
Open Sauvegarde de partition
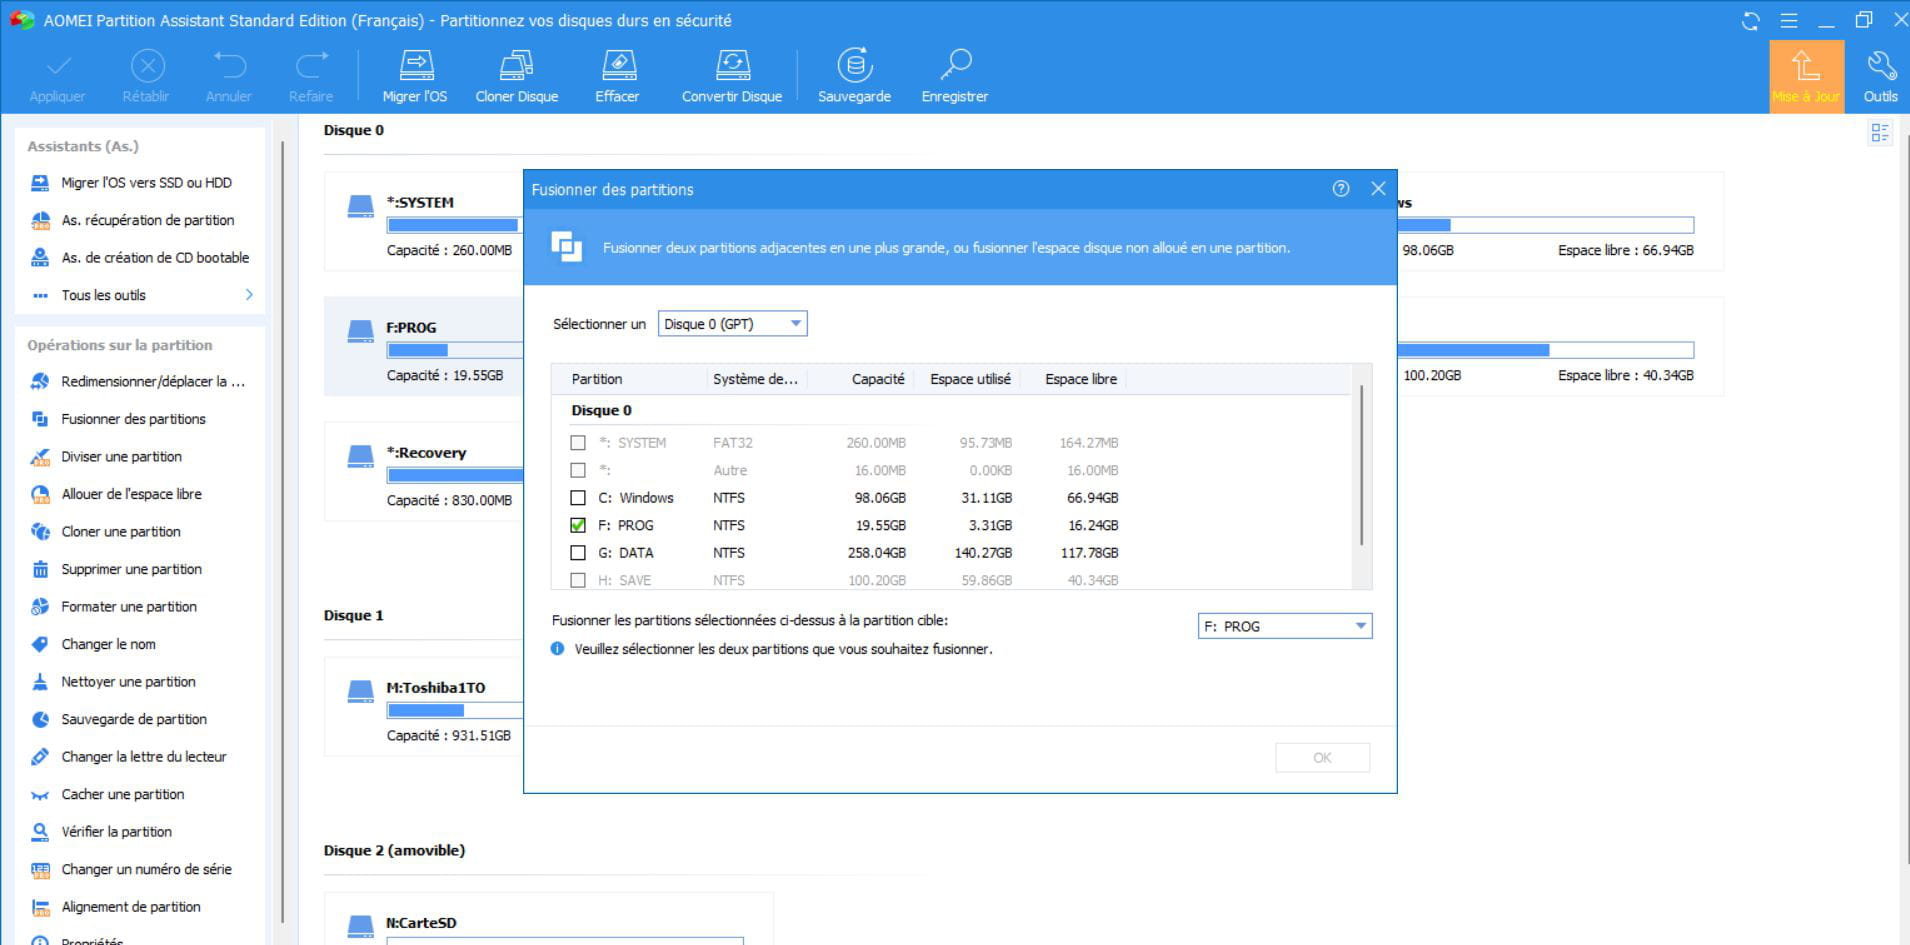[x=134, y=719]
